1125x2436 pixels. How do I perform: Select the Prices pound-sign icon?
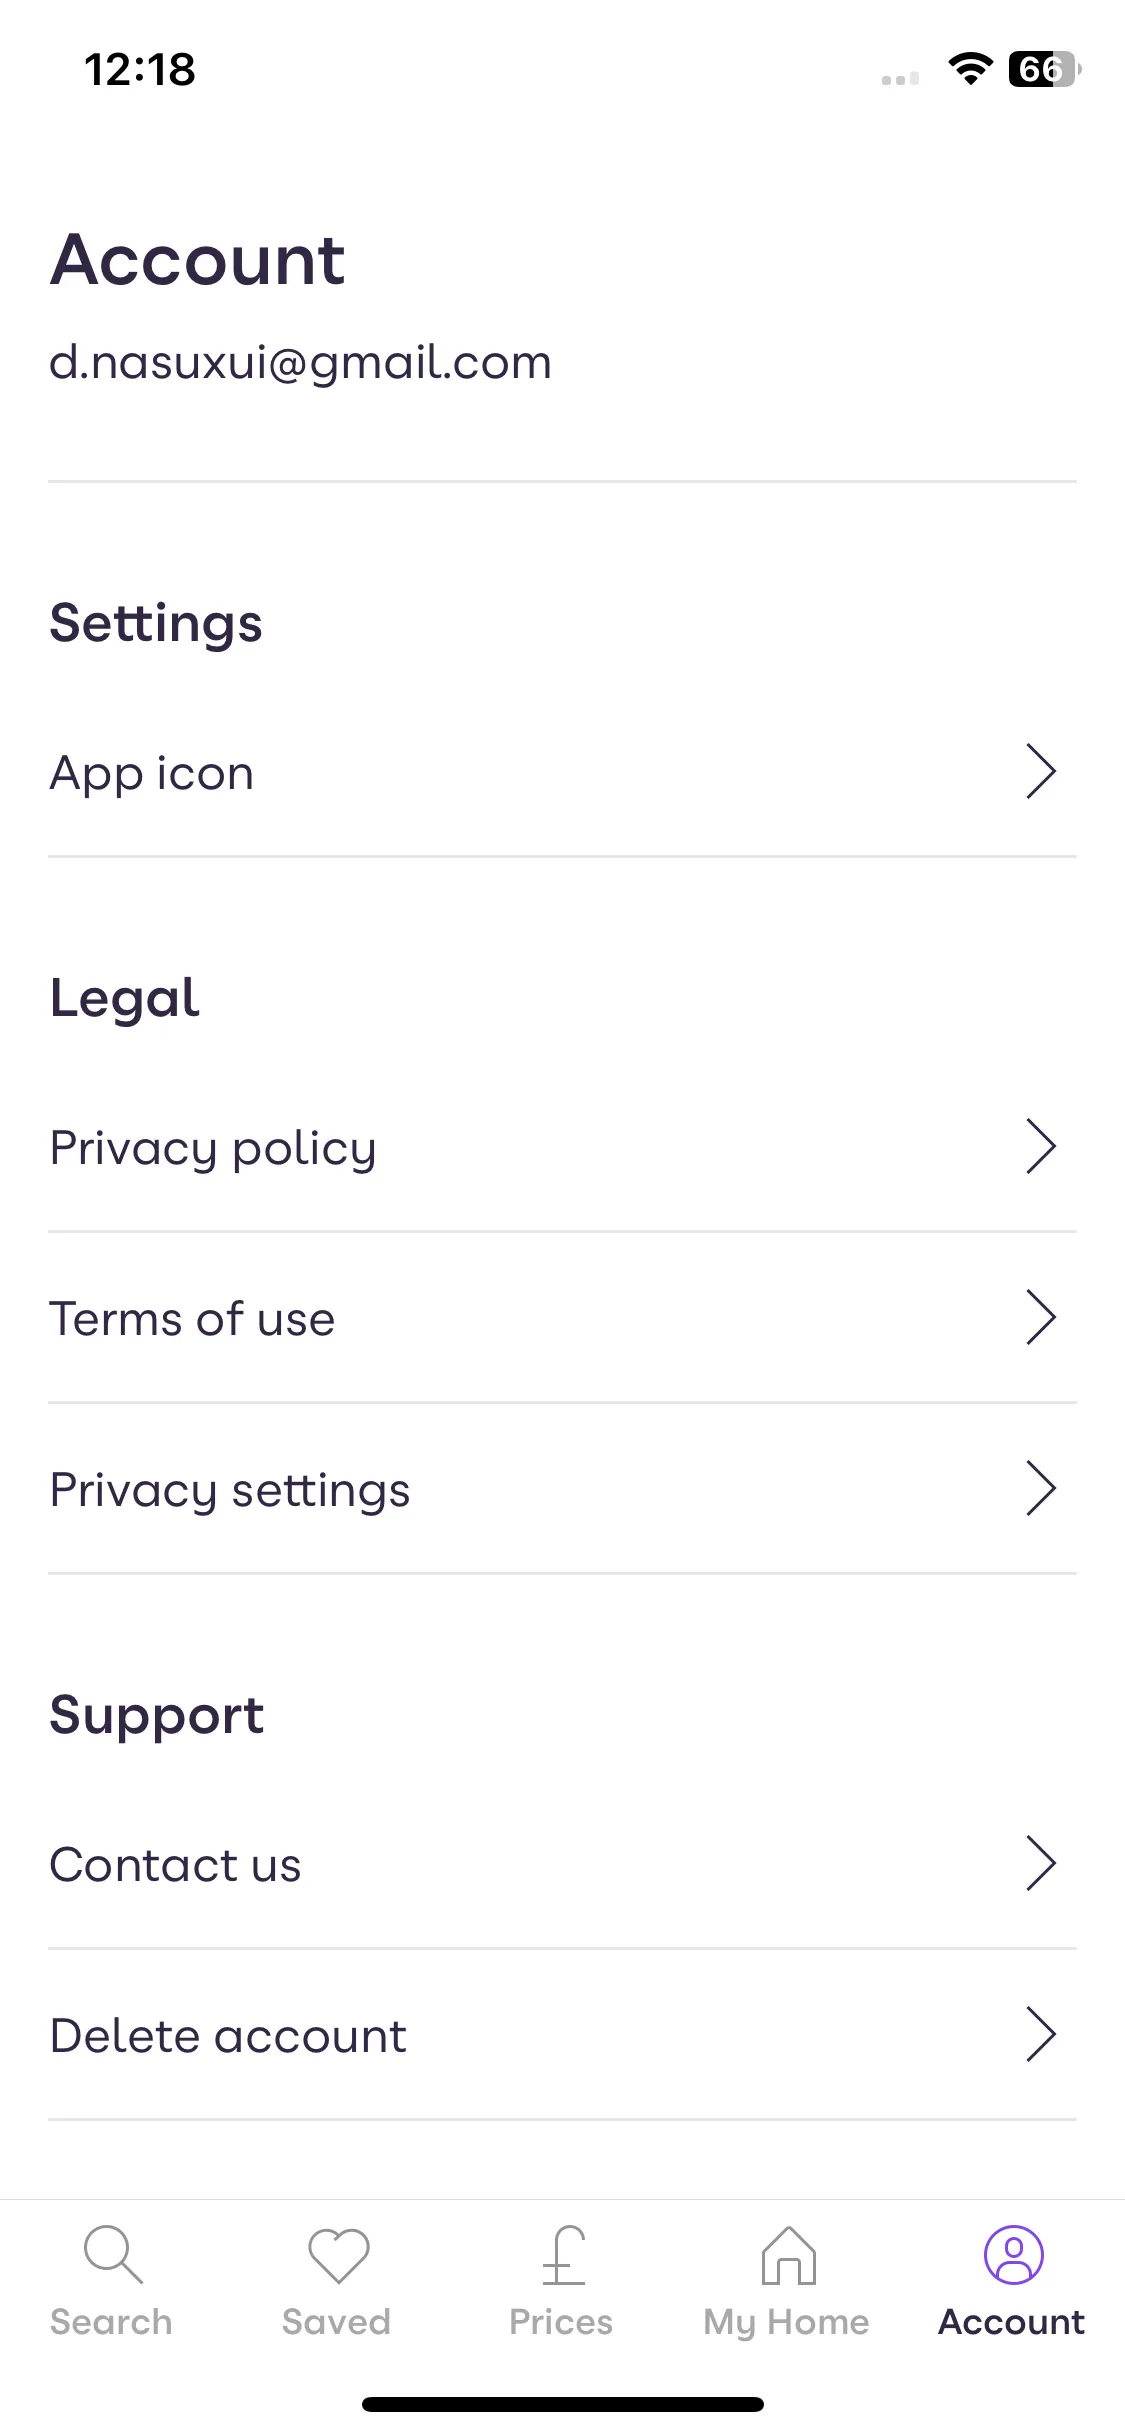click(x=563, y=2255)
